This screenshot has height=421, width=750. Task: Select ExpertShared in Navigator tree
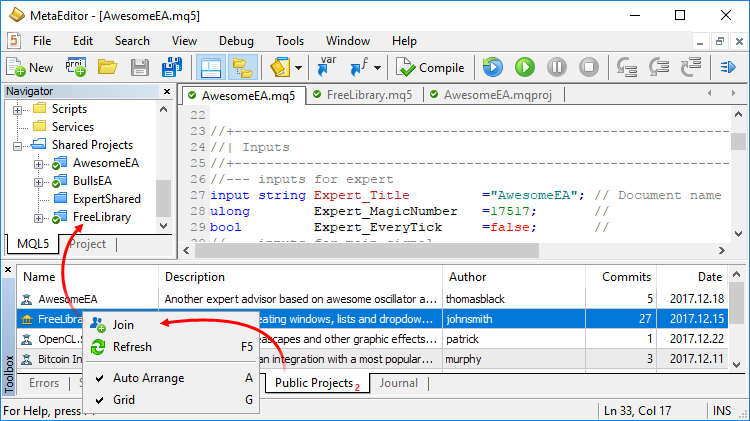pos(107,199)
